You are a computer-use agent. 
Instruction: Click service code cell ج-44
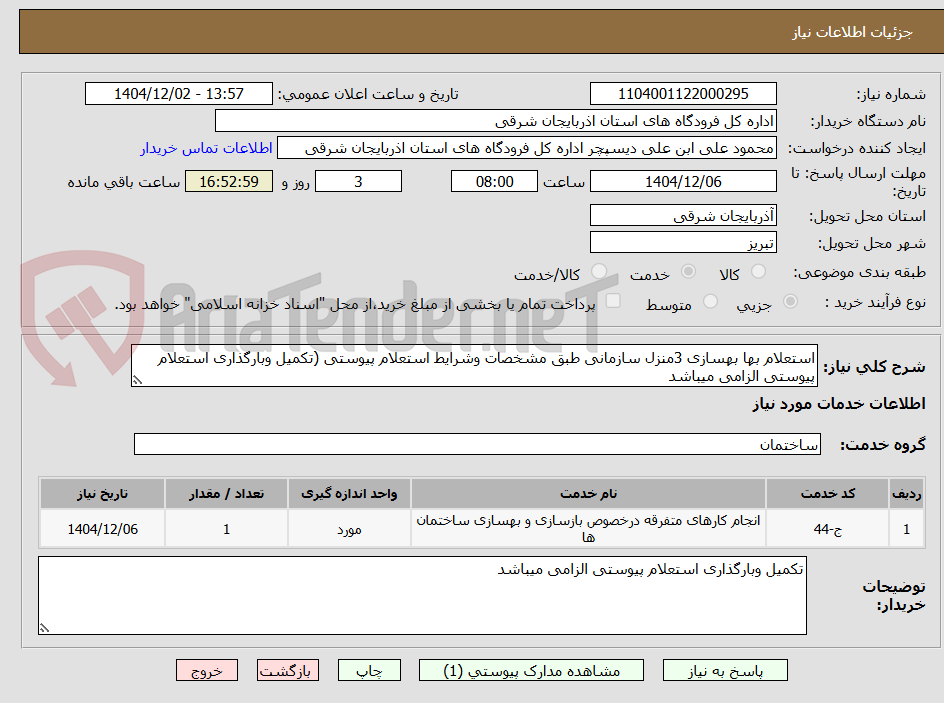pos(828,528)
